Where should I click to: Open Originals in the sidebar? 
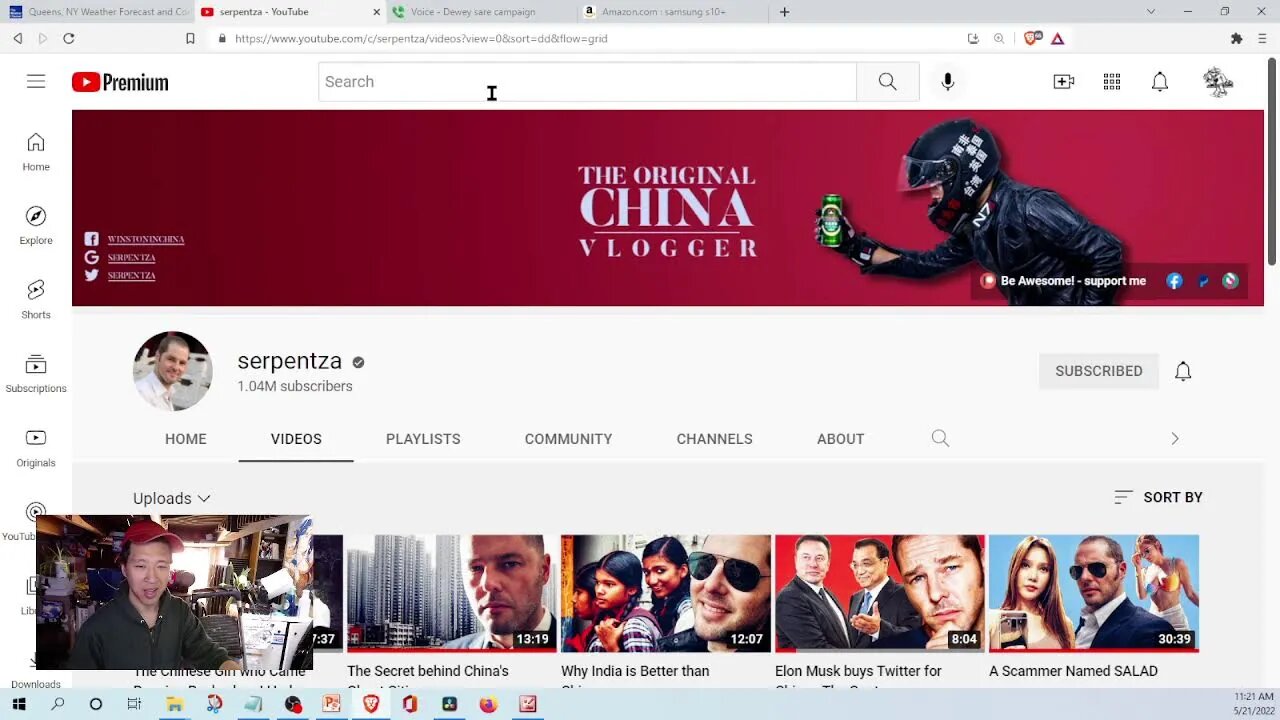tap(36, 448)
